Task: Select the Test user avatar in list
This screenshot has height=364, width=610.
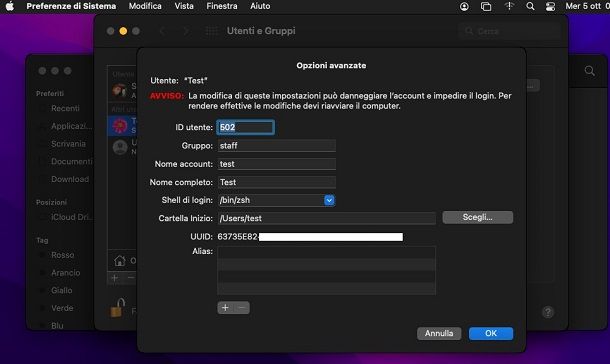Action: [x=120, y=125]
